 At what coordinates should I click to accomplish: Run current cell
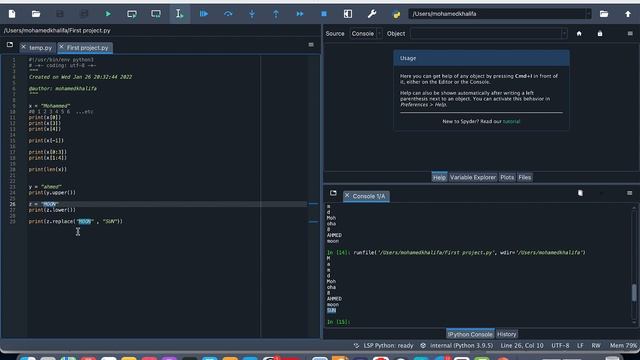pyautogui.click(x=132, y=14)
